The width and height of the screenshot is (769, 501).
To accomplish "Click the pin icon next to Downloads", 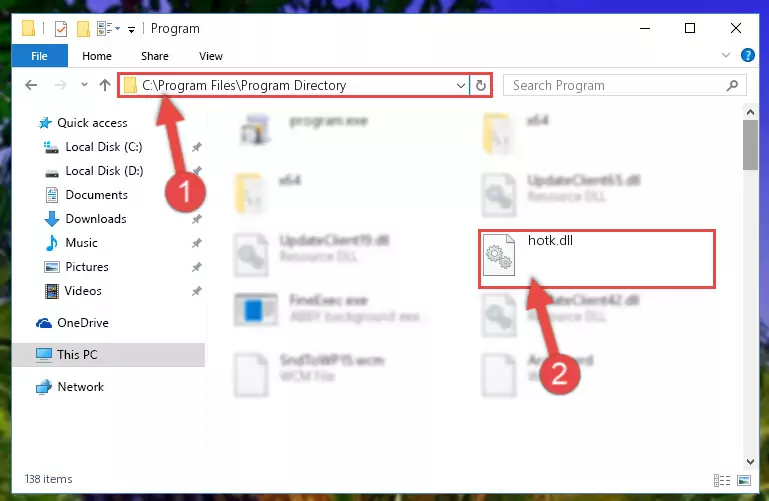I will click(197, 219).
